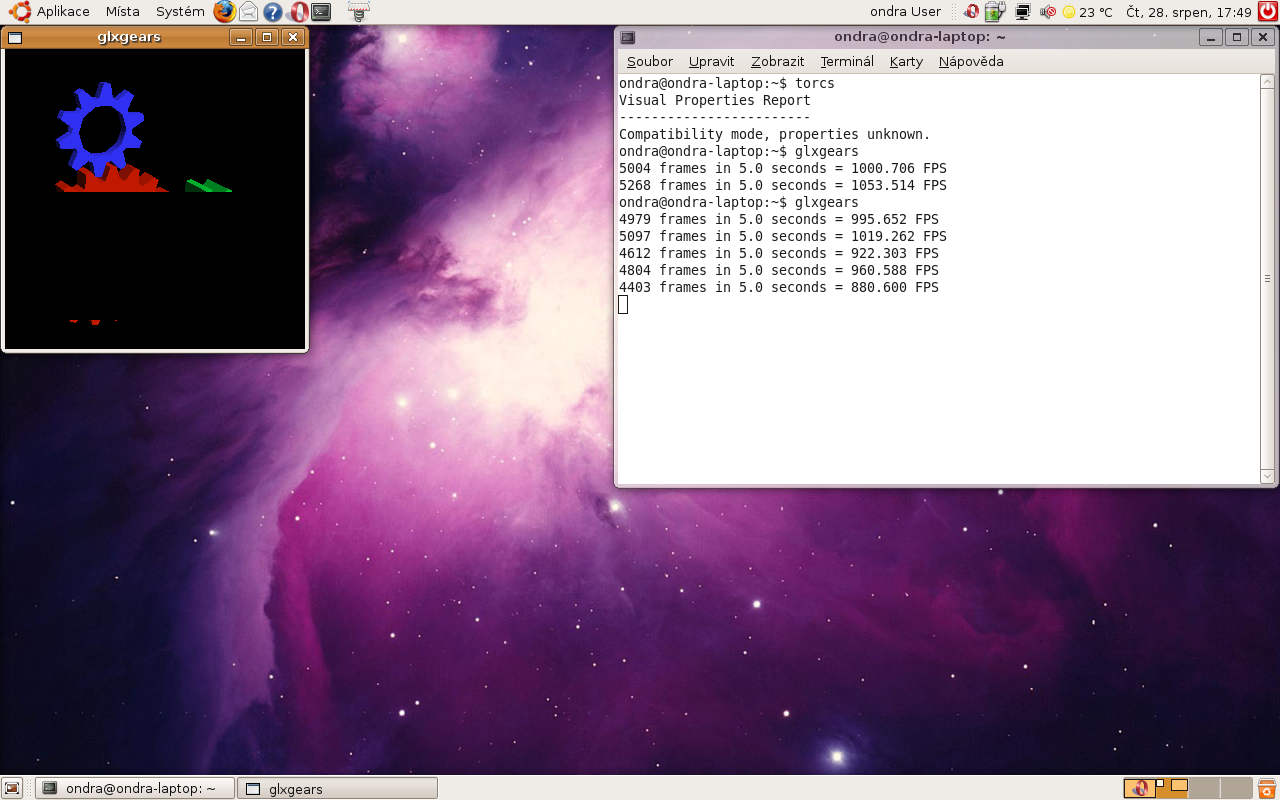1280x800 pixels.
Task: Maximize the glxgears window
Action: click(267, 37)
